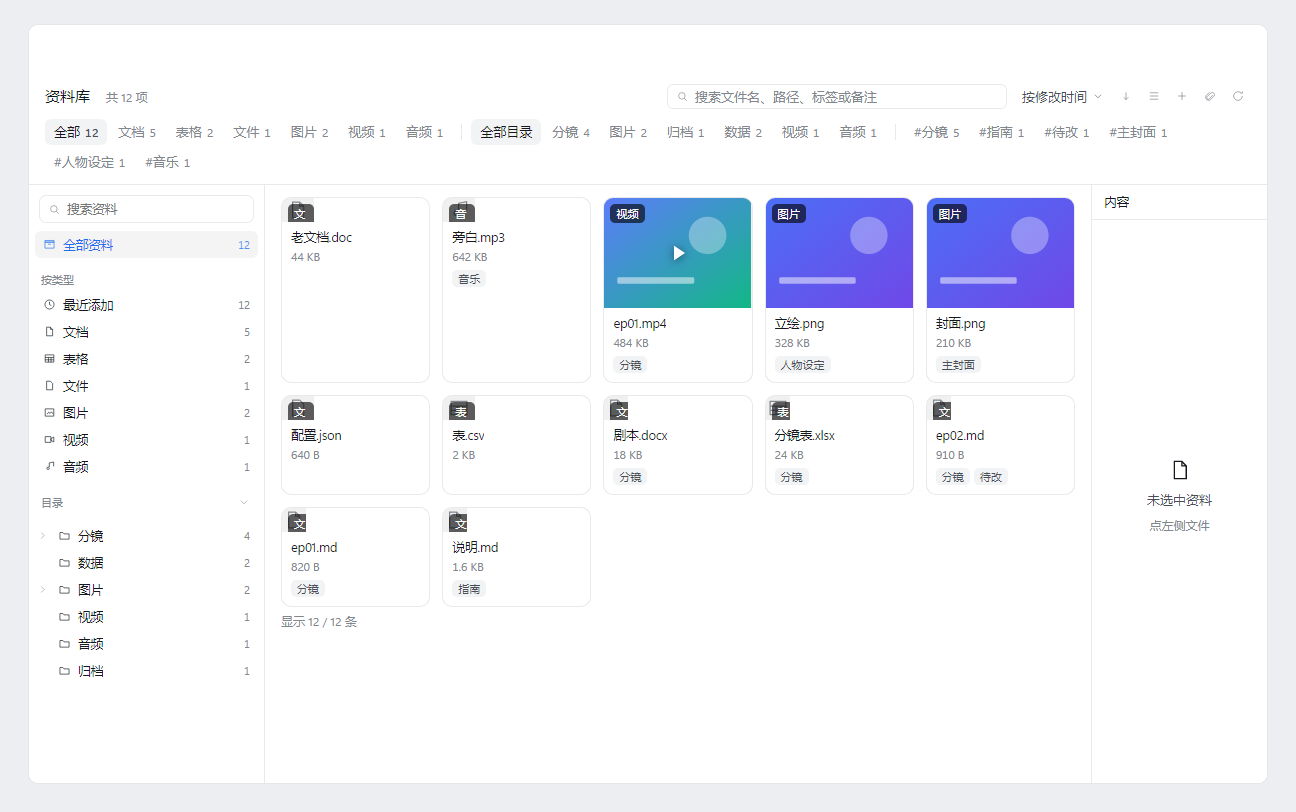Select the 旁白.mp3 file card
Viewport: 1296px width, 812px height.
pyautogui.click(x=516, y=290)
